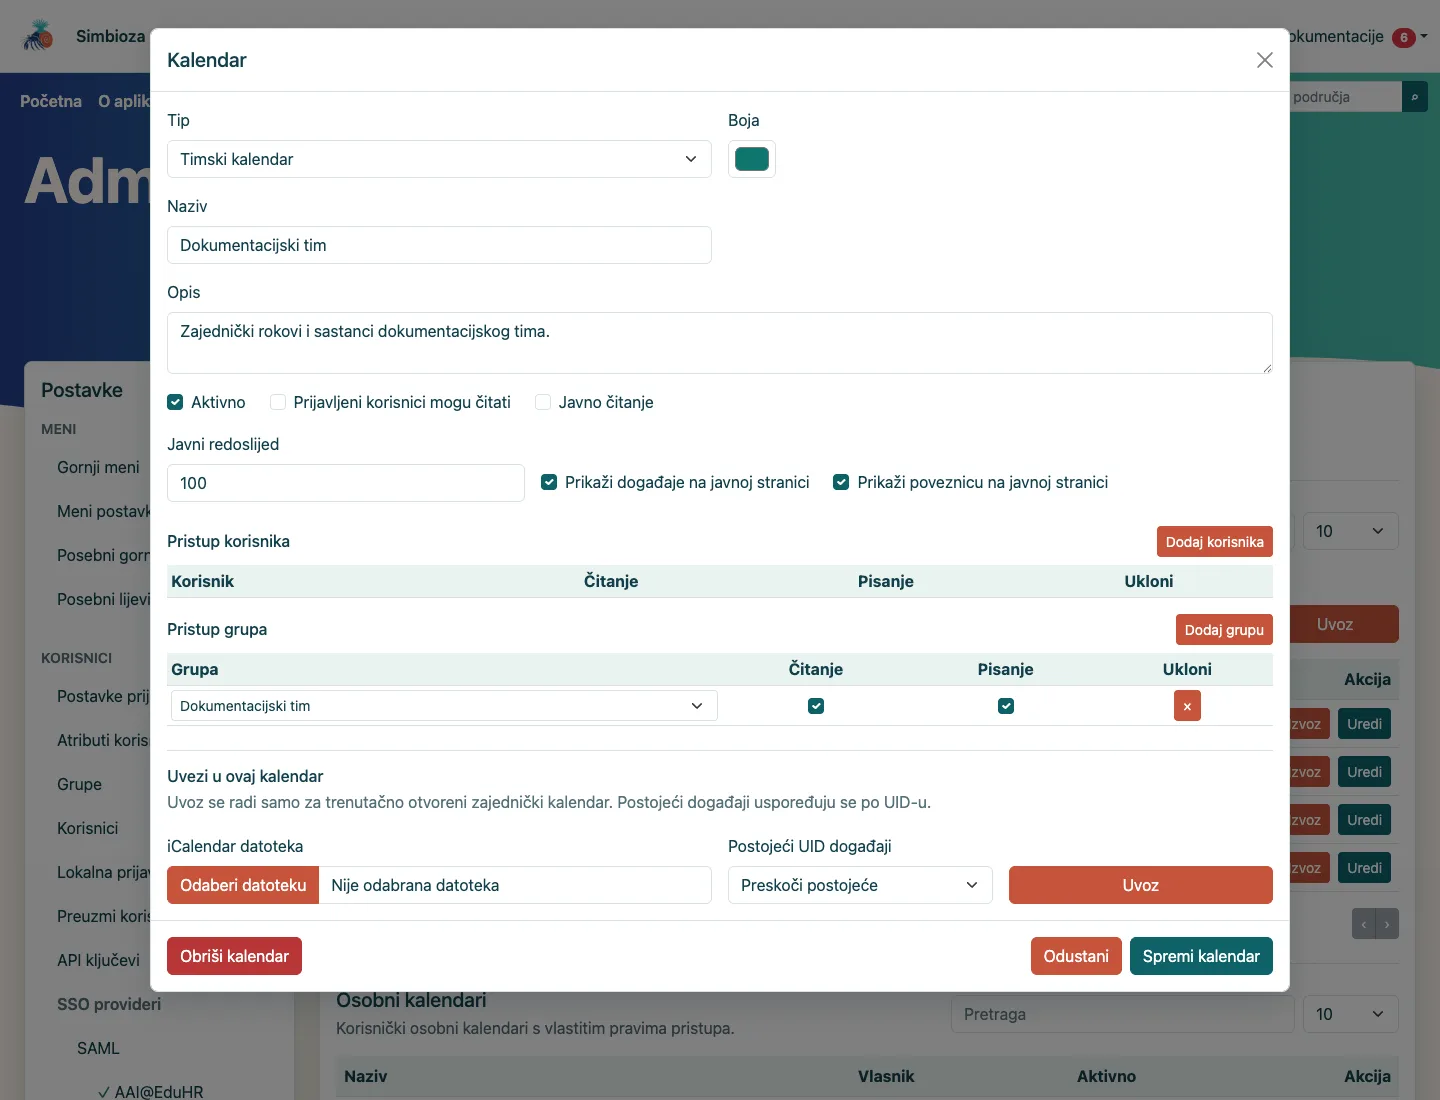Go to next page with pagination arrow
1440x1100 pixels.
click(1387, 924)
